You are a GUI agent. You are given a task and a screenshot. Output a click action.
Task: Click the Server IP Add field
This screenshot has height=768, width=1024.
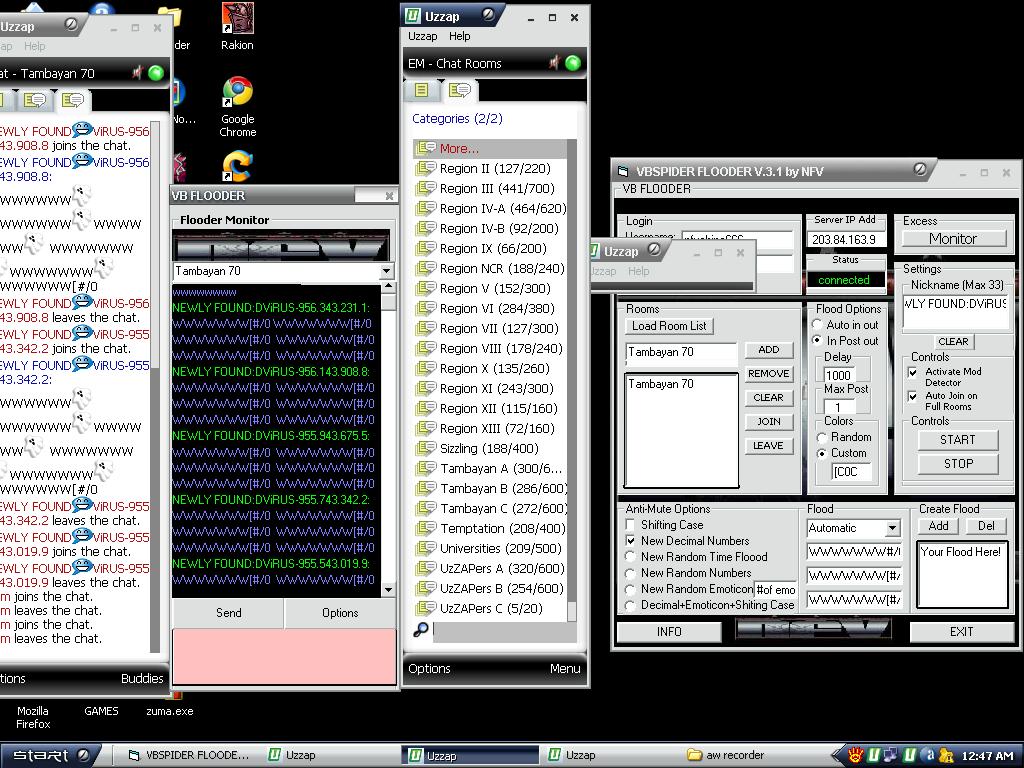pyautogui.click(x=846, y=240)
